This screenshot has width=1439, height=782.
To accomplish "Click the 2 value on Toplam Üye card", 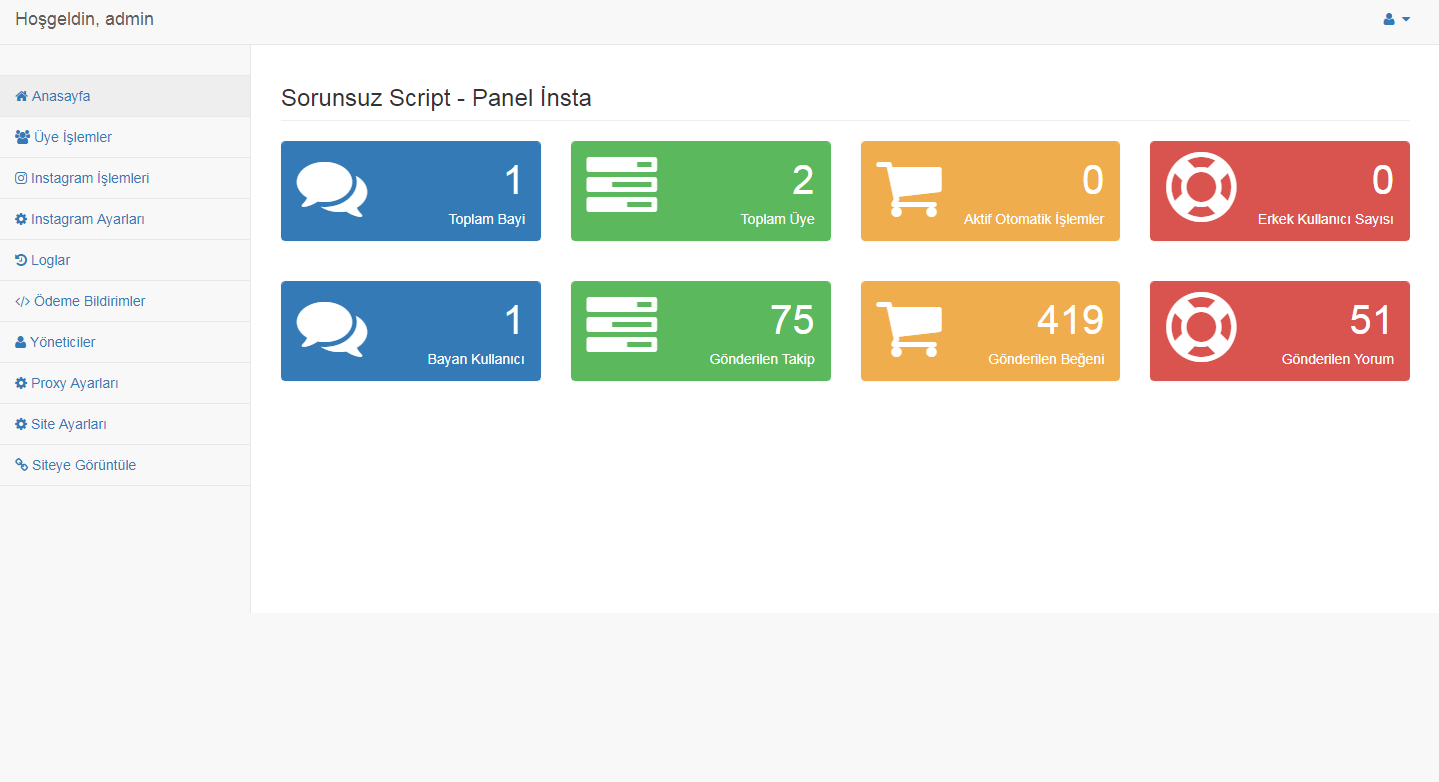I will point(803,180).
